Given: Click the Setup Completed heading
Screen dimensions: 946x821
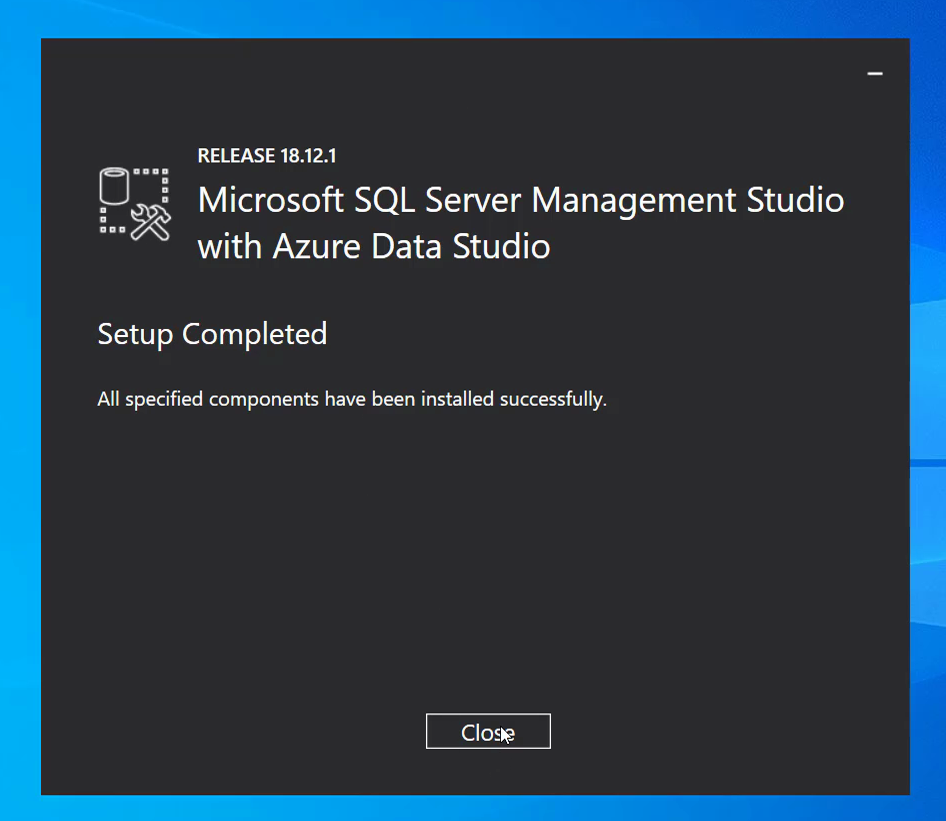Looking at the screenshot, I should click(x=212, y=334).
